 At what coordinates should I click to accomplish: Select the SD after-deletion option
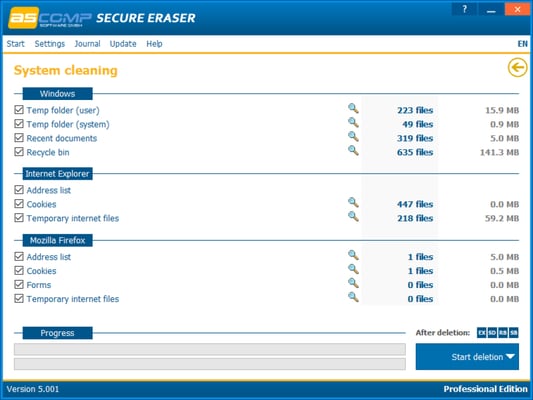492,333
